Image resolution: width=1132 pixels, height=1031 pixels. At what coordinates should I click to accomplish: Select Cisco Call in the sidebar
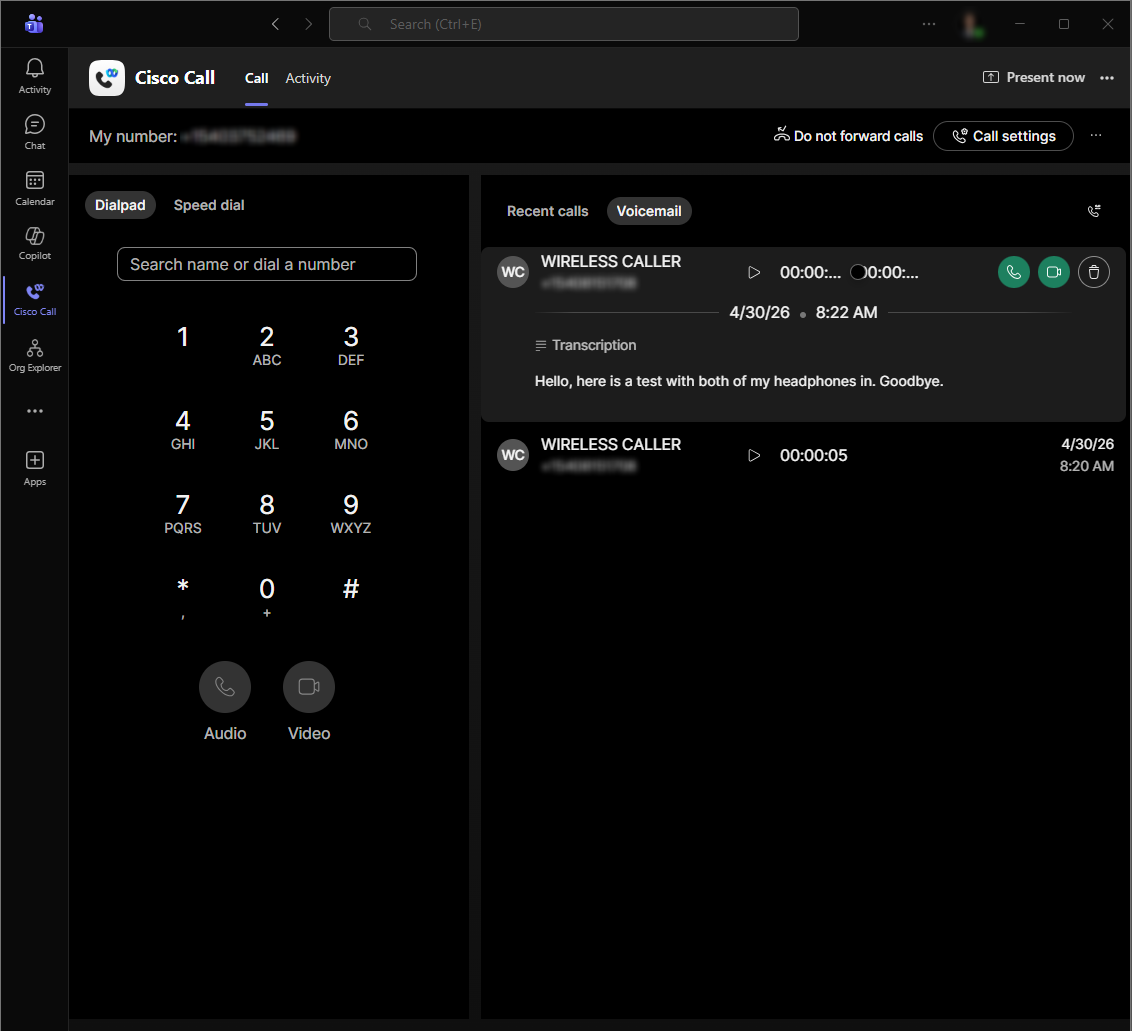tap(35, 300)
